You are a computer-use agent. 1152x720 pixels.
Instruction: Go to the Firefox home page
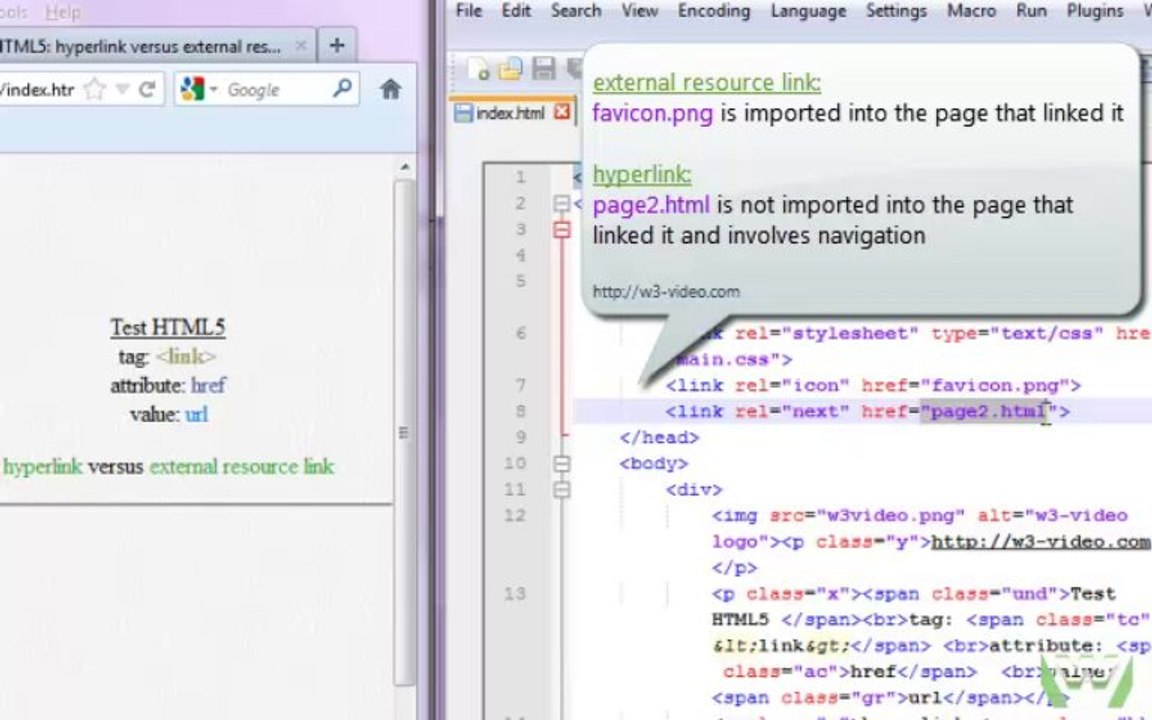(390, 89)
